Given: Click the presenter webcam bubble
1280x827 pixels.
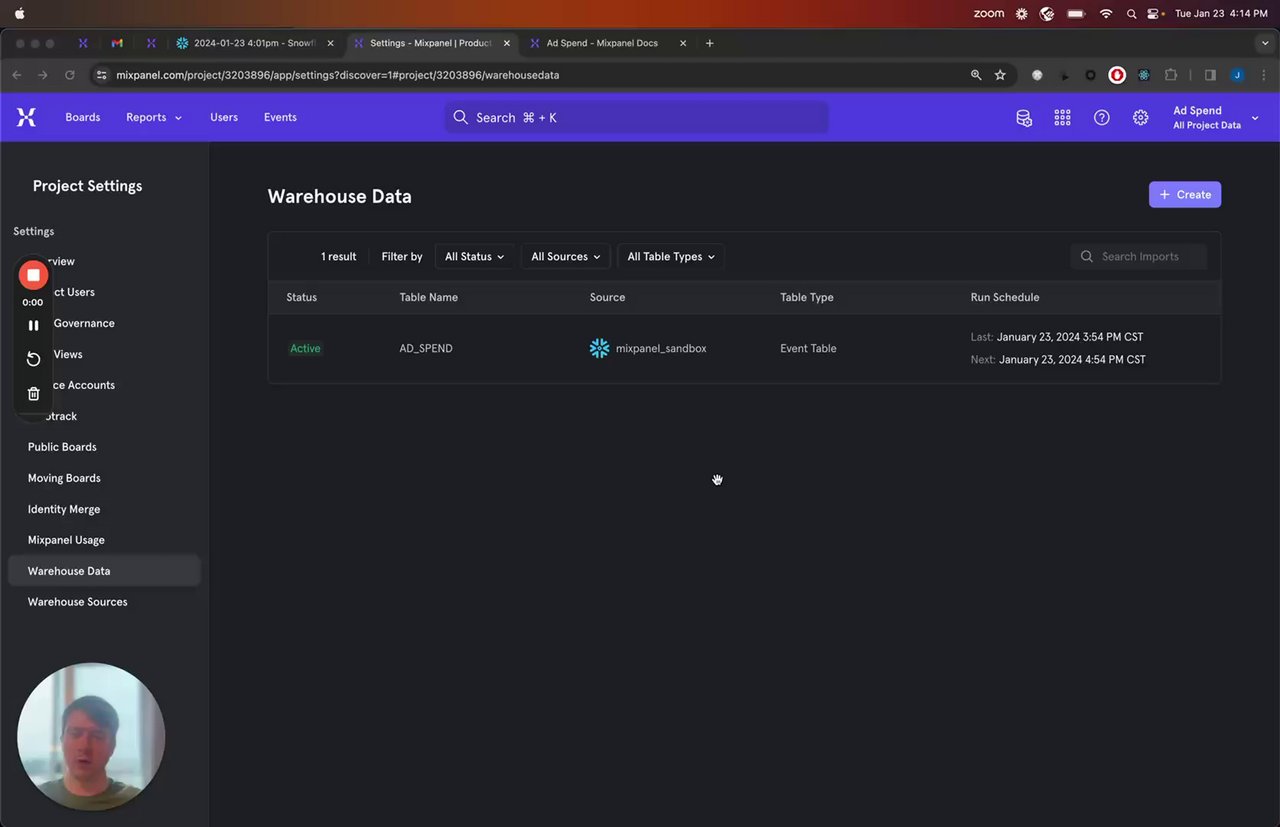Looking at the screenshot, I should (91, 737).
